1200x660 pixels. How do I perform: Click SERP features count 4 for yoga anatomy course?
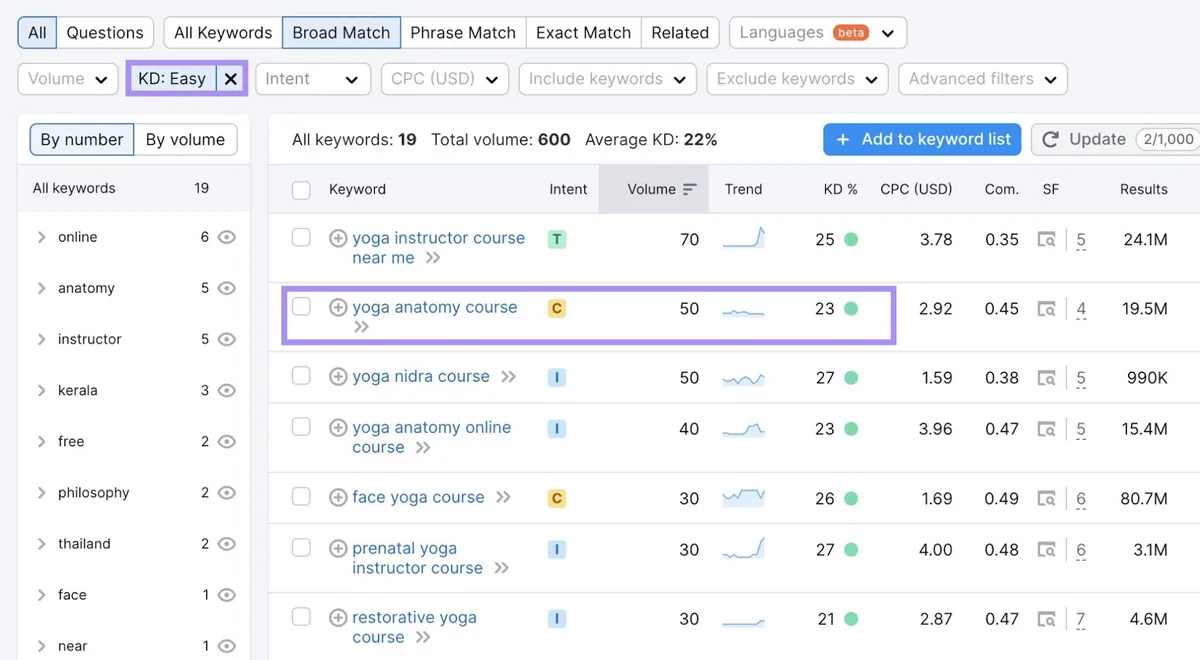[1081, 310]
